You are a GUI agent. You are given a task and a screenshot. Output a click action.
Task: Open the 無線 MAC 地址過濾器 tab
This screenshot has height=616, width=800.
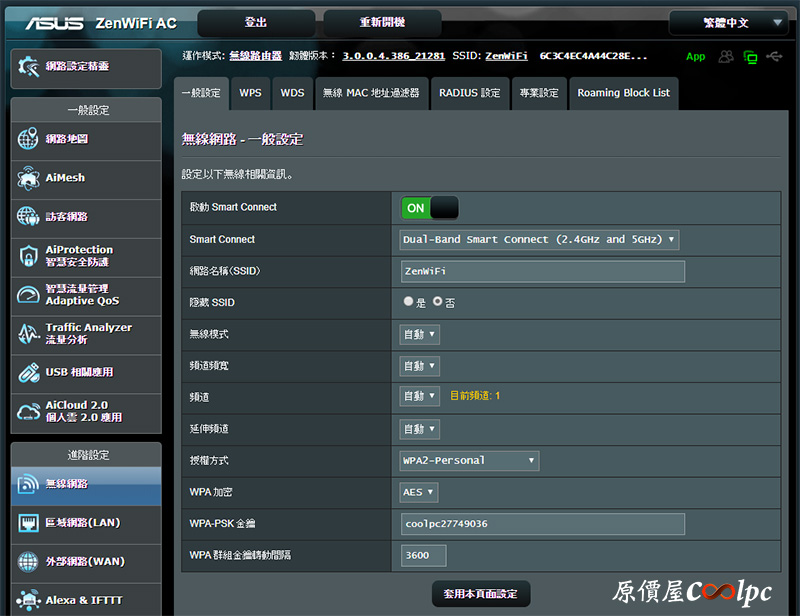[371, 93]
